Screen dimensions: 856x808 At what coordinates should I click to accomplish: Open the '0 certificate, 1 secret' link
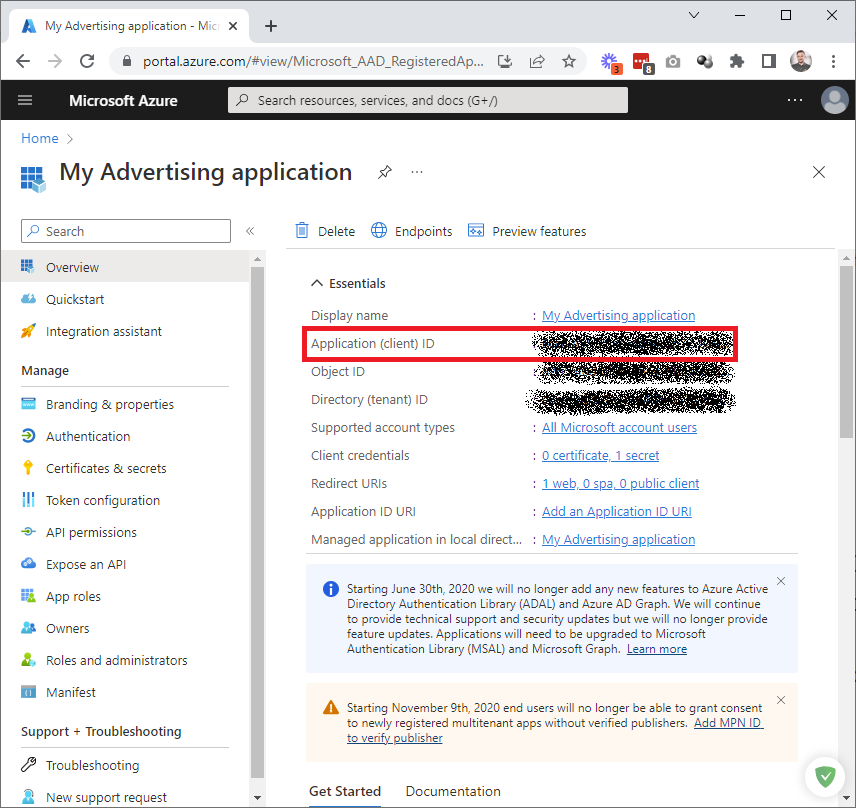600,455
